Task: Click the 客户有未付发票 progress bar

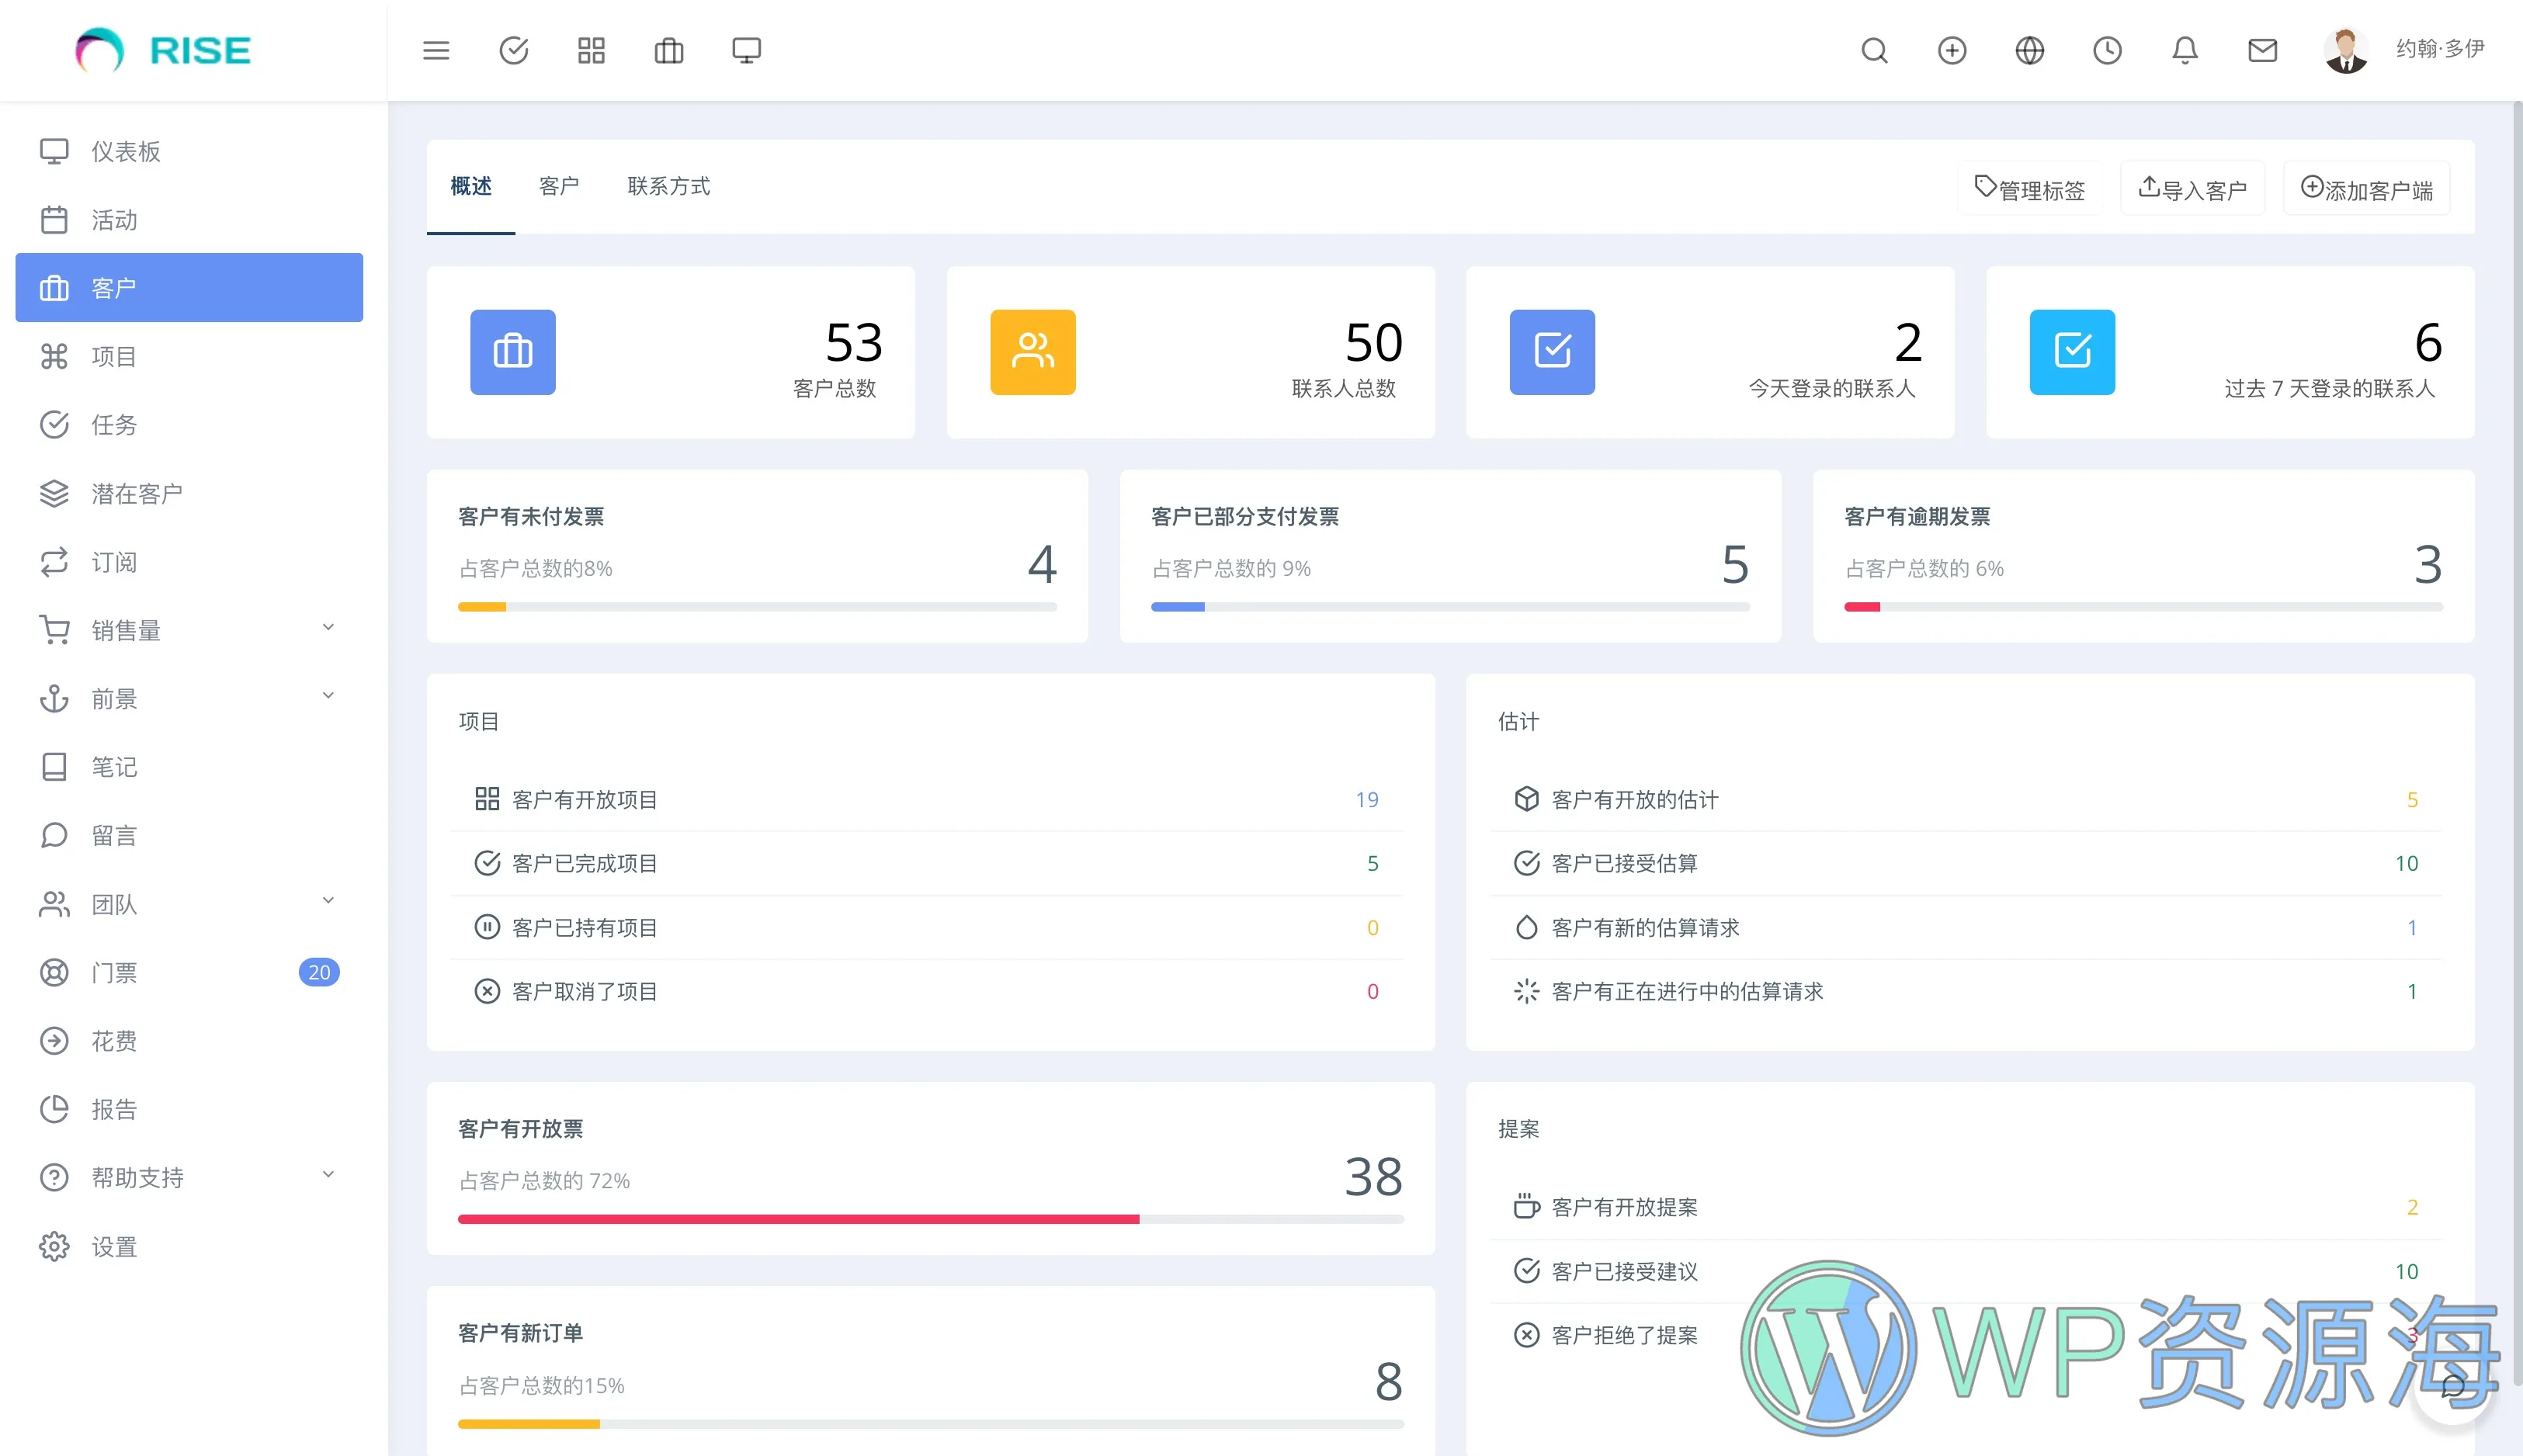Action: 757,607
